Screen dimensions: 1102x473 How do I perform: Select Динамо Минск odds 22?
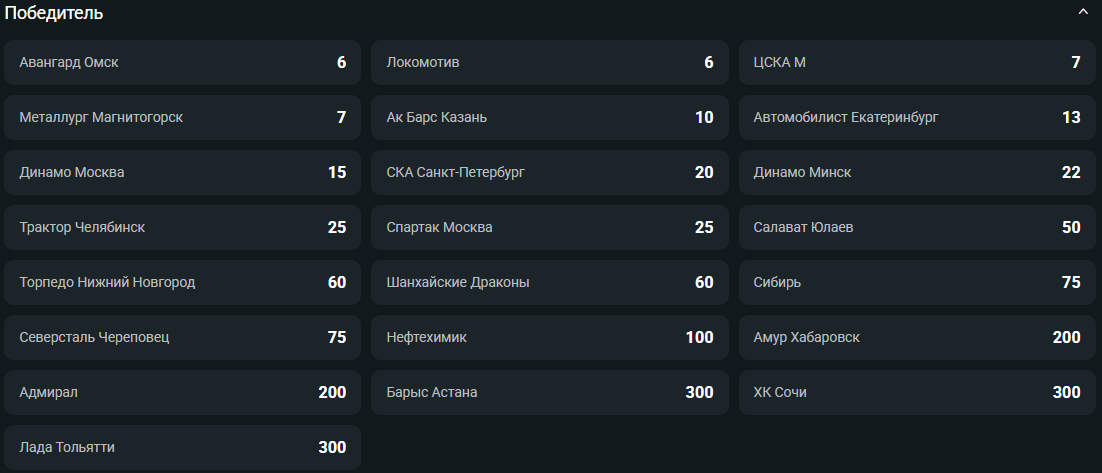917,172
